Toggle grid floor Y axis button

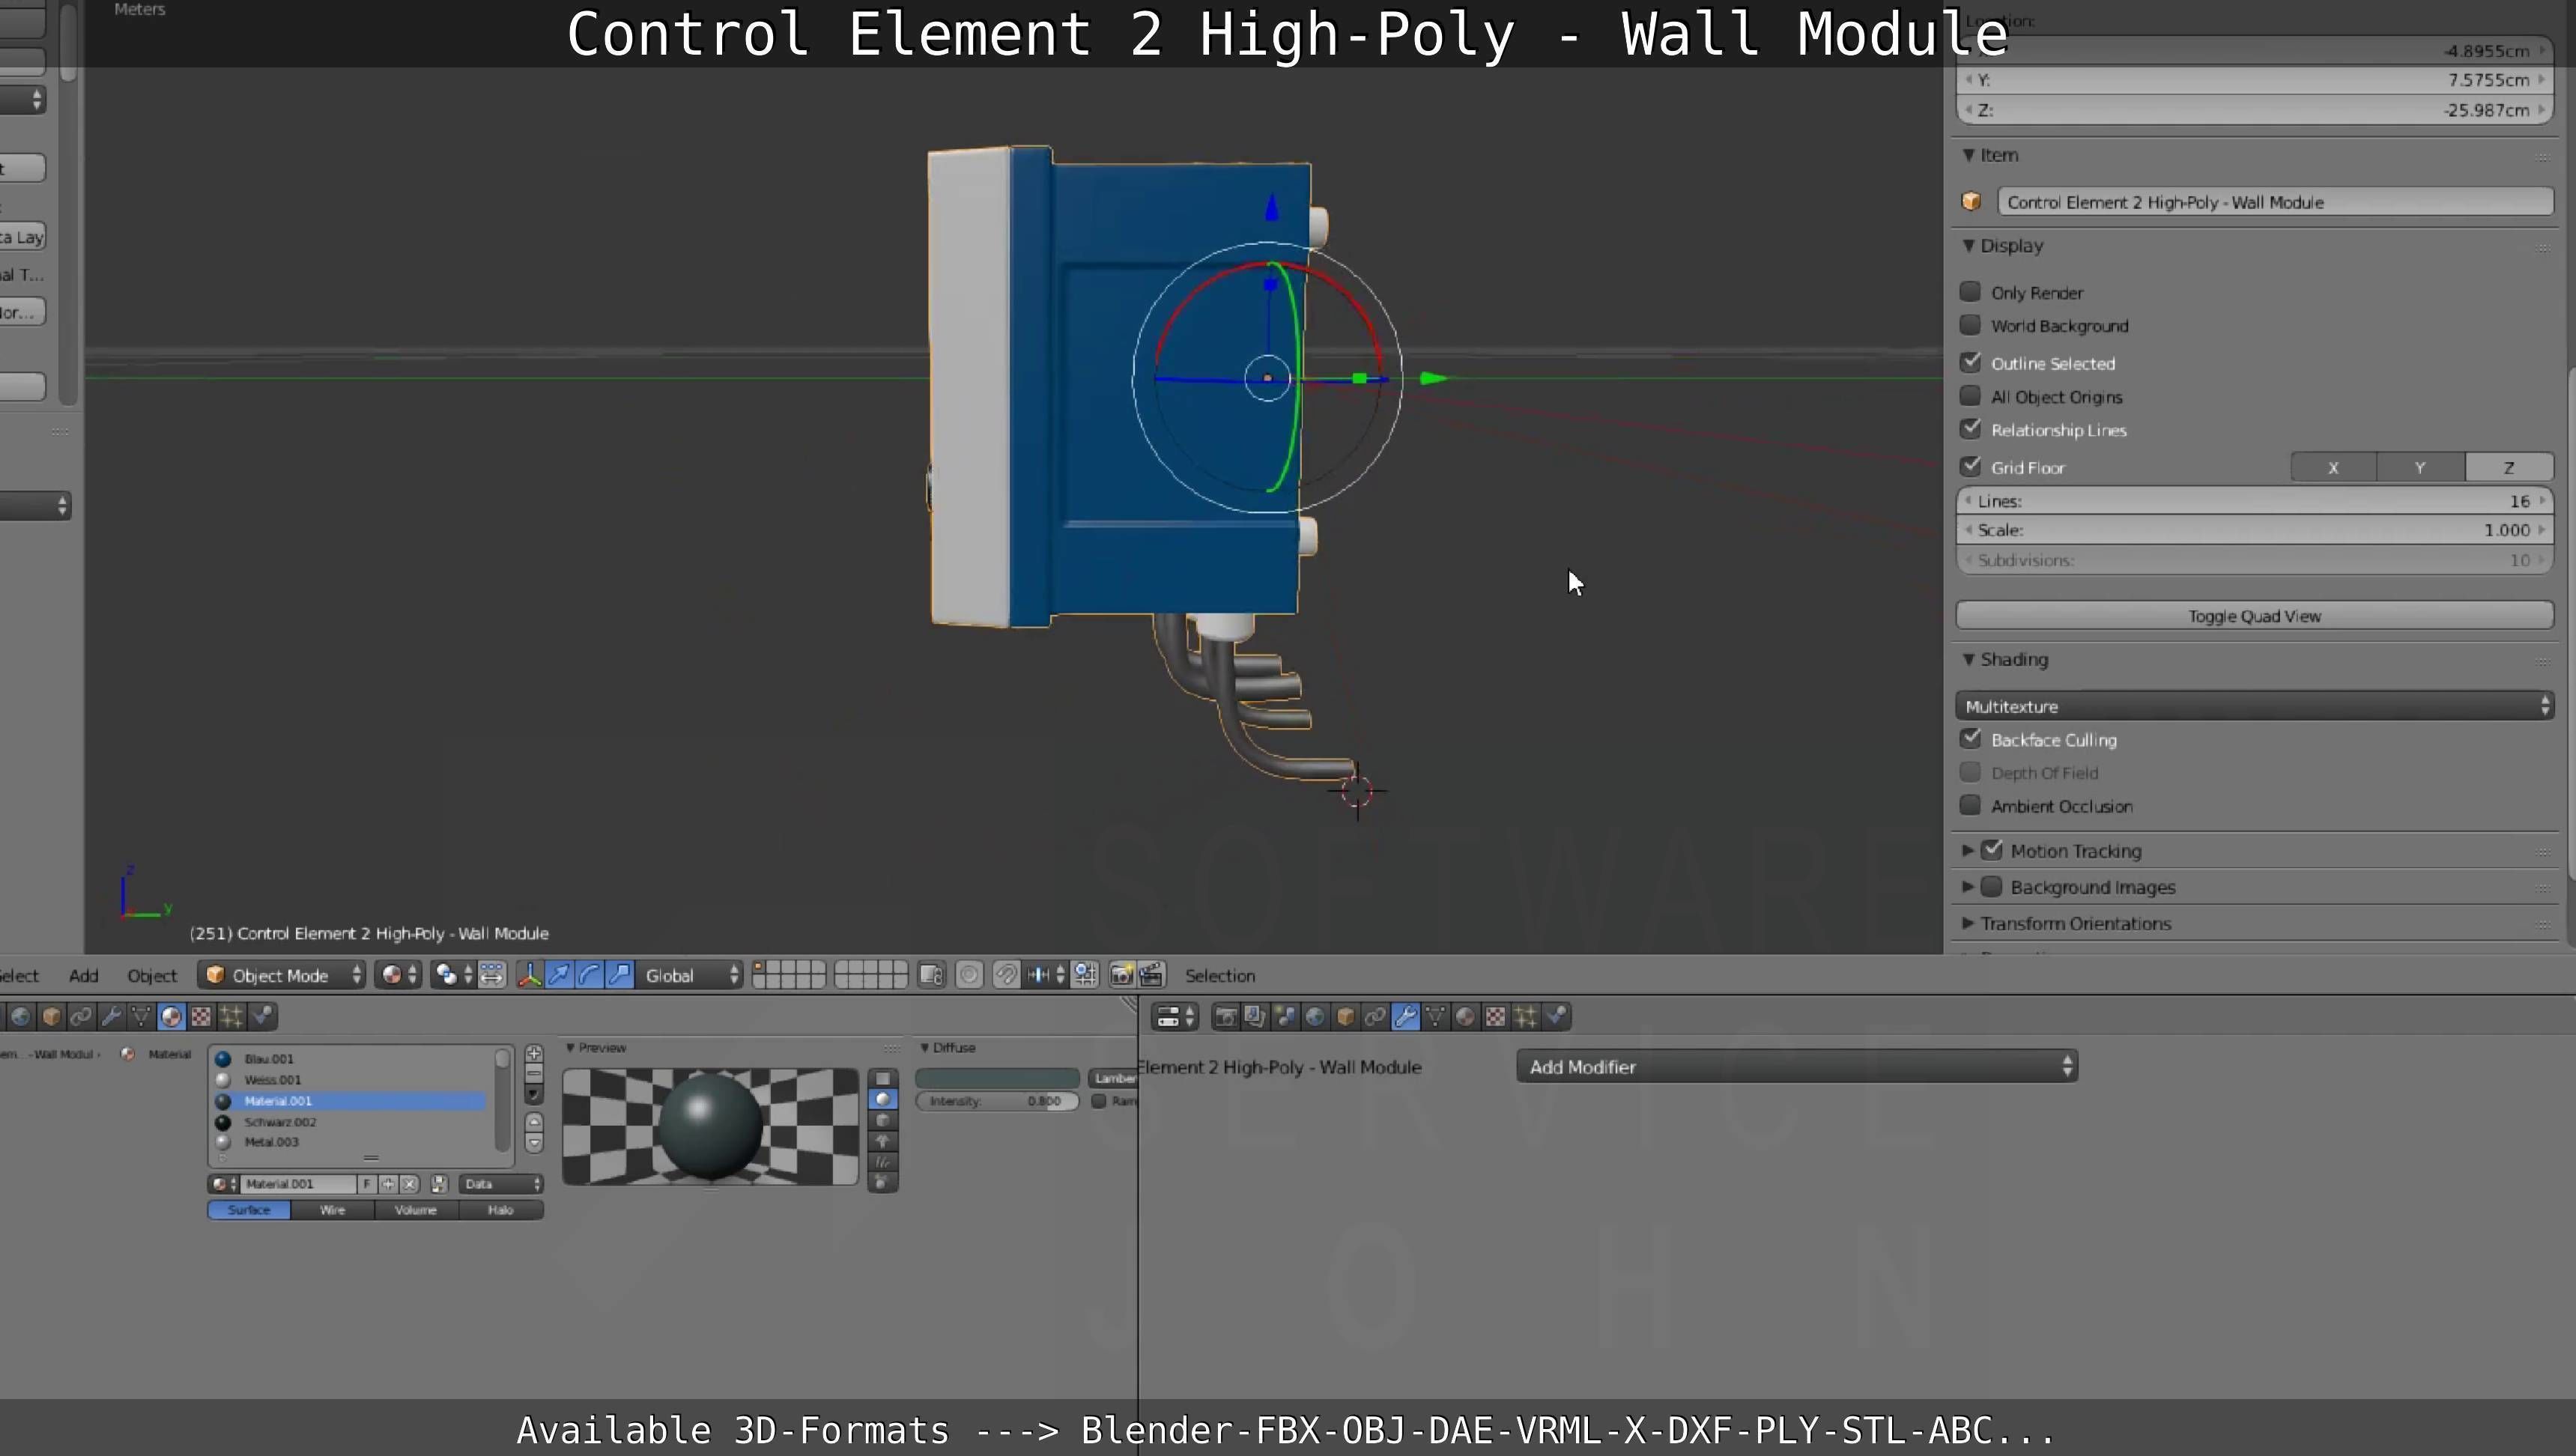point(2420,467)
